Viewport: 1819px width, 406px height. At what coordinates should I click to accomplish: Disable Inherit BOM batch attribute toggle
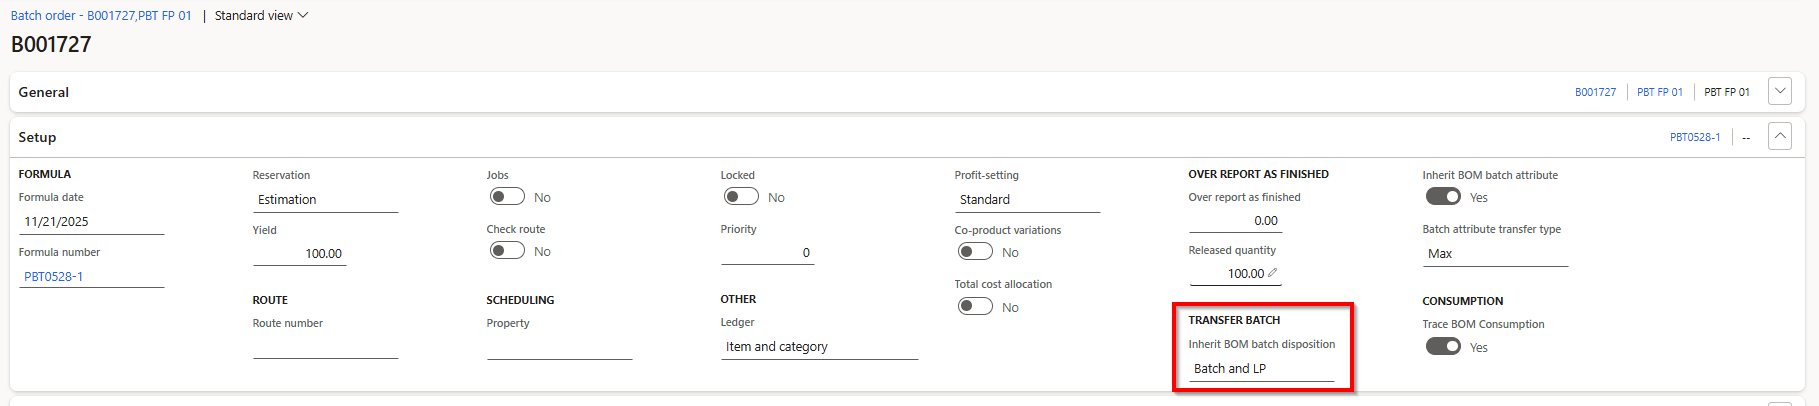[1443, 197]
